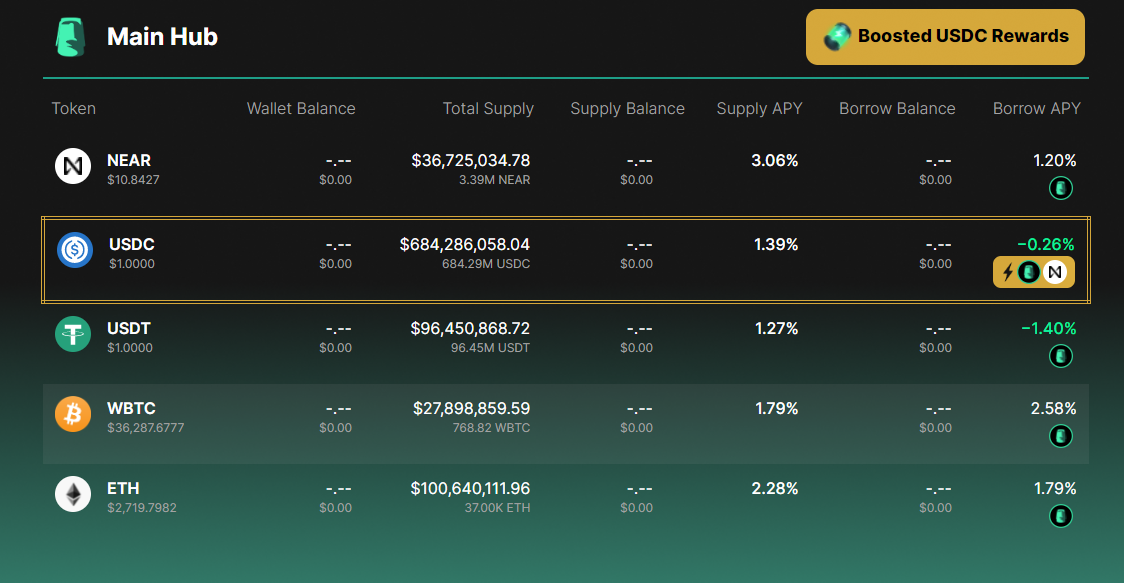Click the NEAR total supply amount
This screenshot has height=583, width=1124.
coord(471,161)
